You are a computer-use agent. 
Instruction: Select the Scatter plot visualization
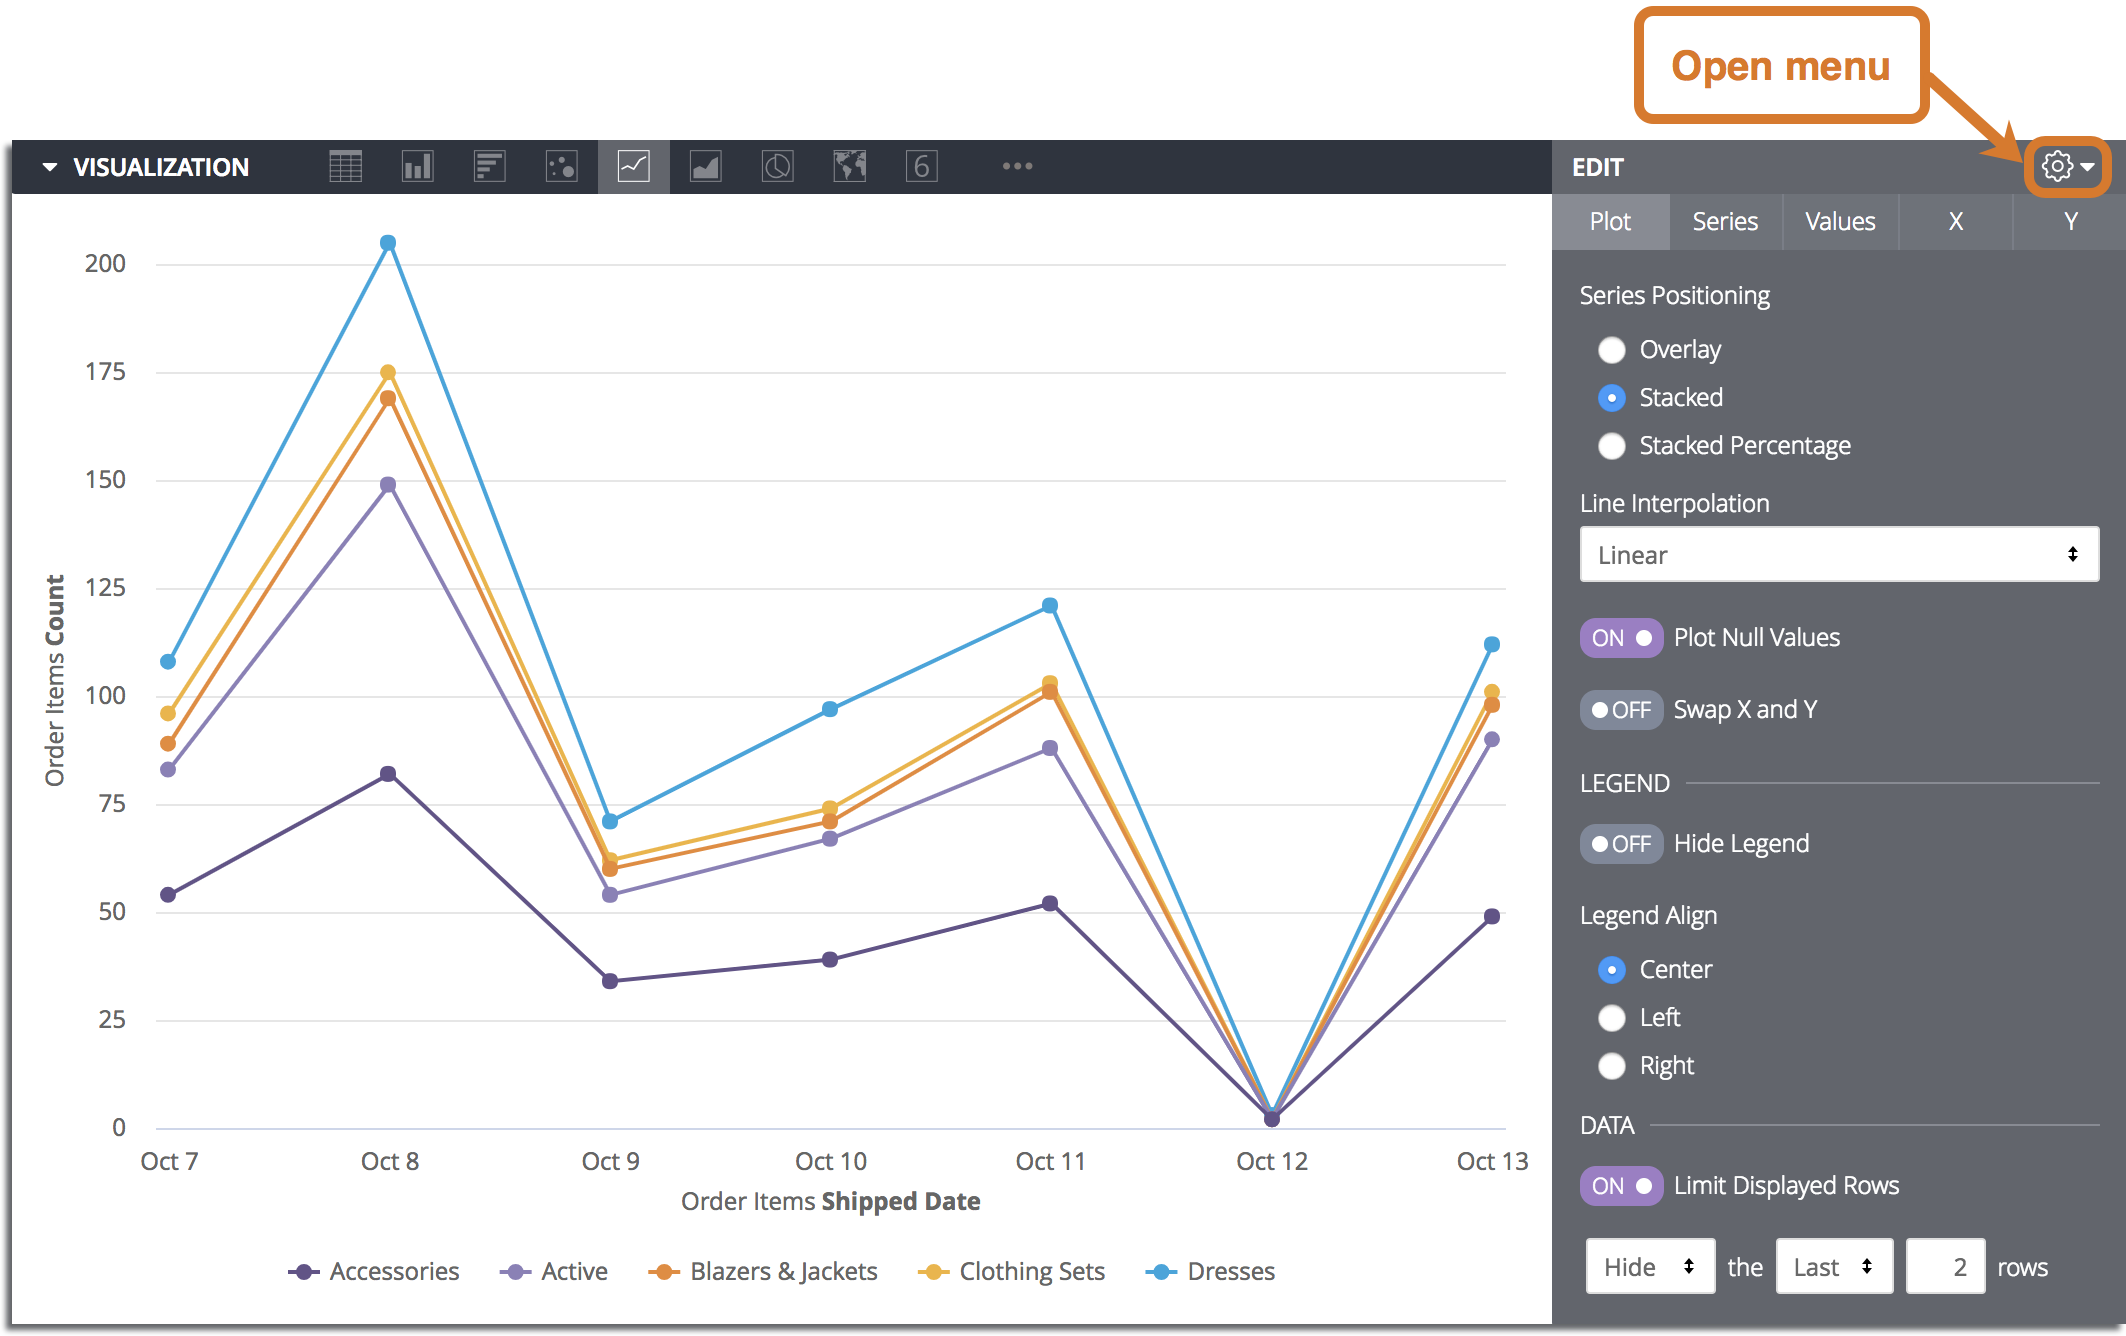coord(562,166)
